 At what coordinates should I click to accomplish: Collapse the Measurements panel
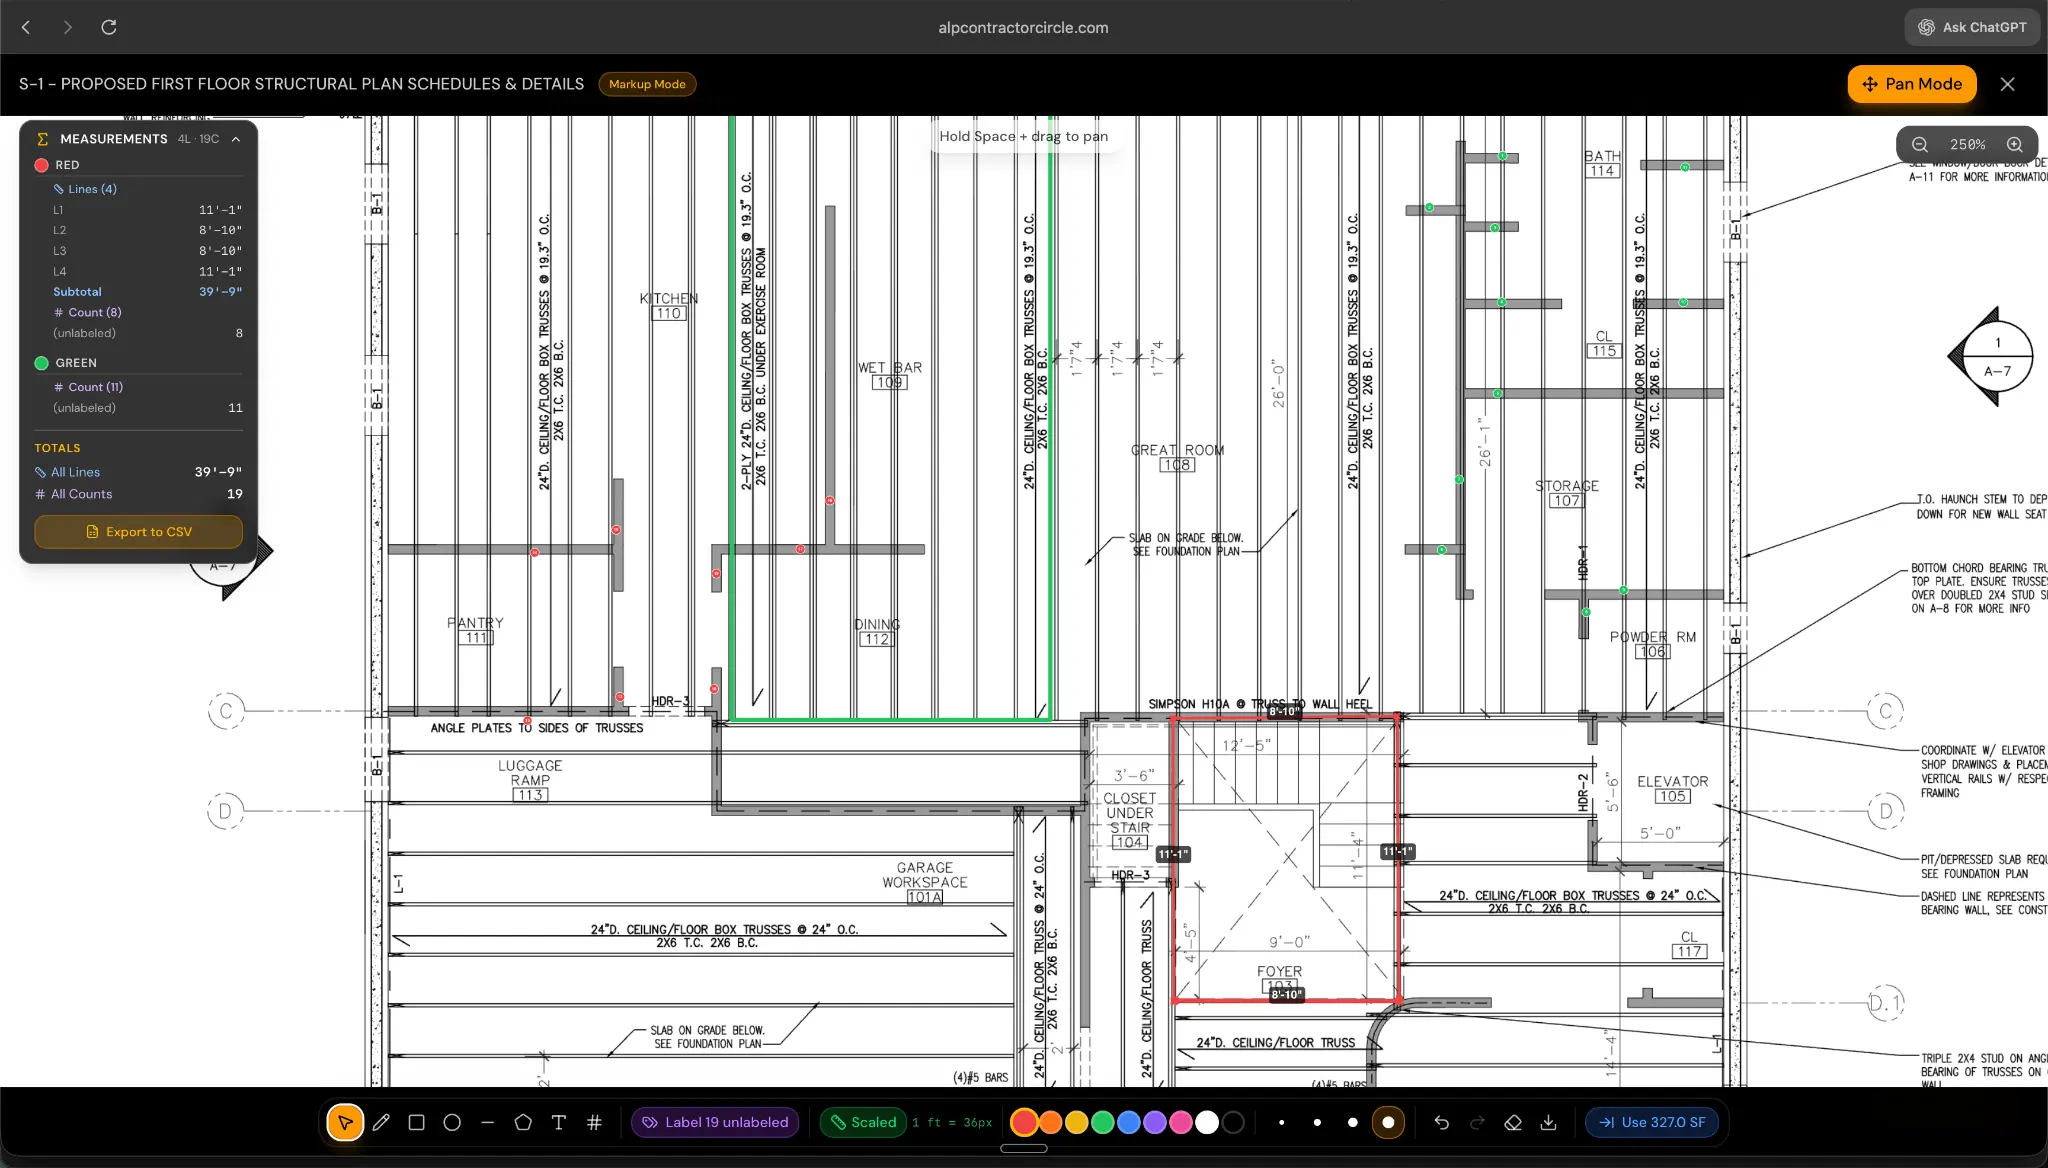(236, 139)
